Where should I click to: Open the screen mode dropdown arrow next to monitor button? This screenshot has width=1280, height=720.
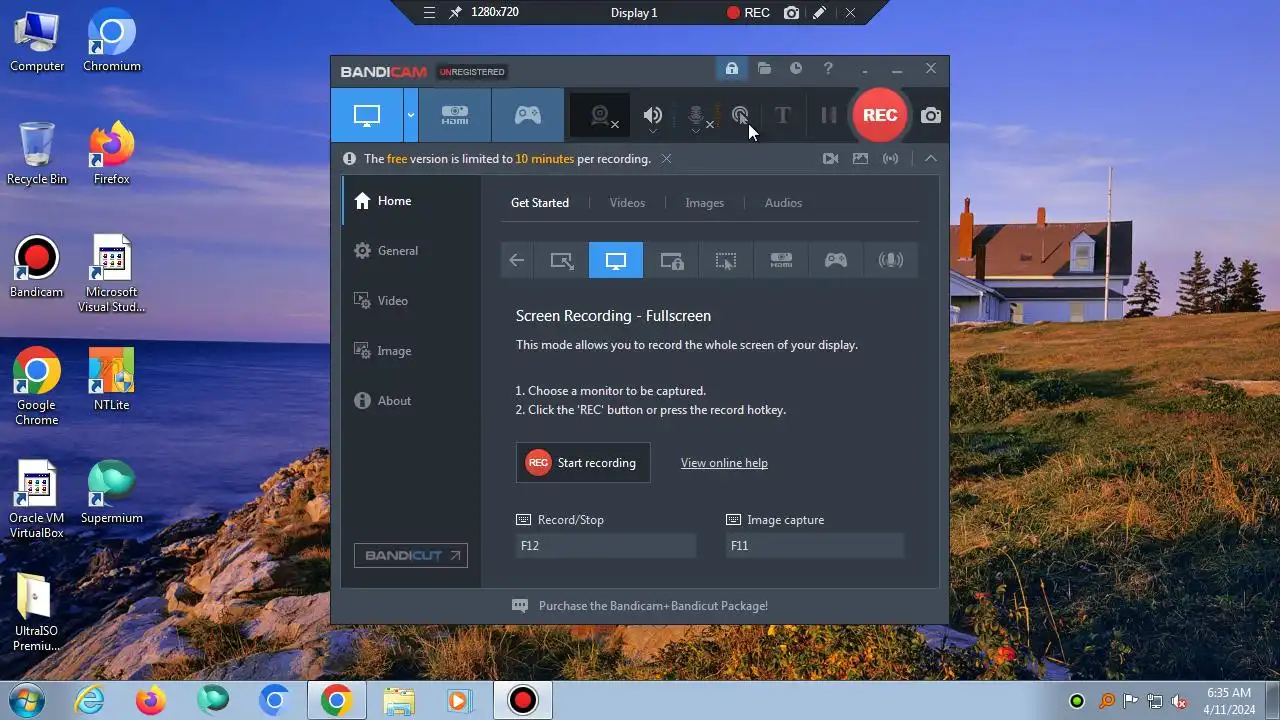coord(411,115)
